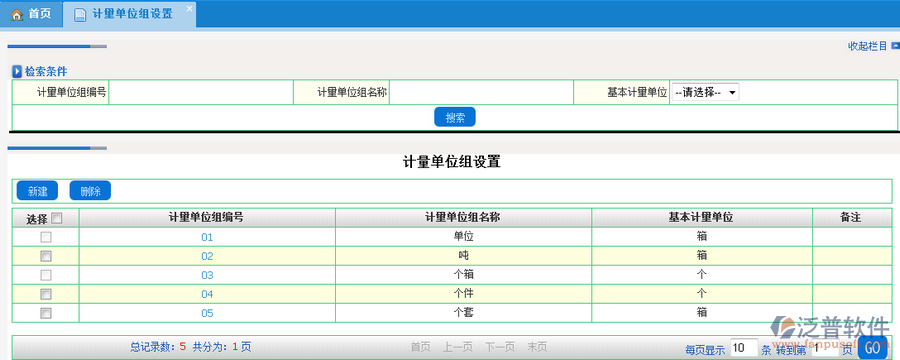900x360 pixels.
Task: Open the 基本计量单位 dropdown
Action: coord(705,92)
